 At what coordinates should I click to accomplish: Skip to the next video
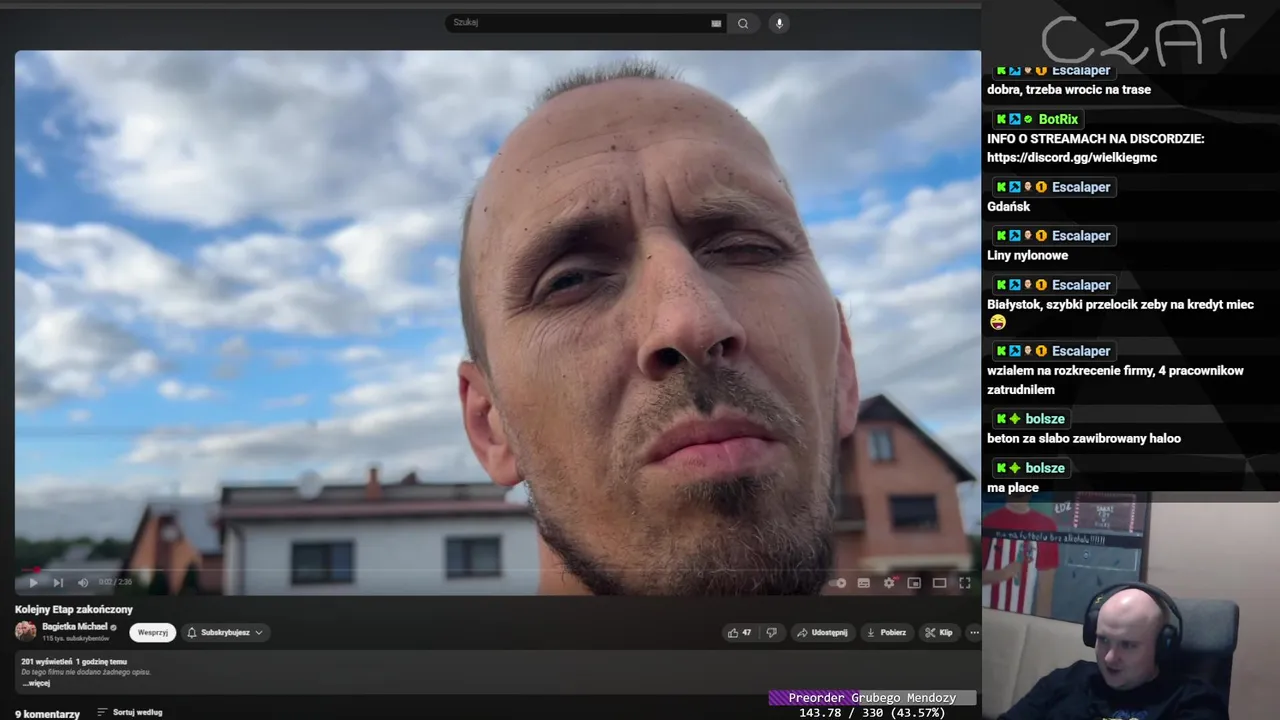click(x=58, y=582)
